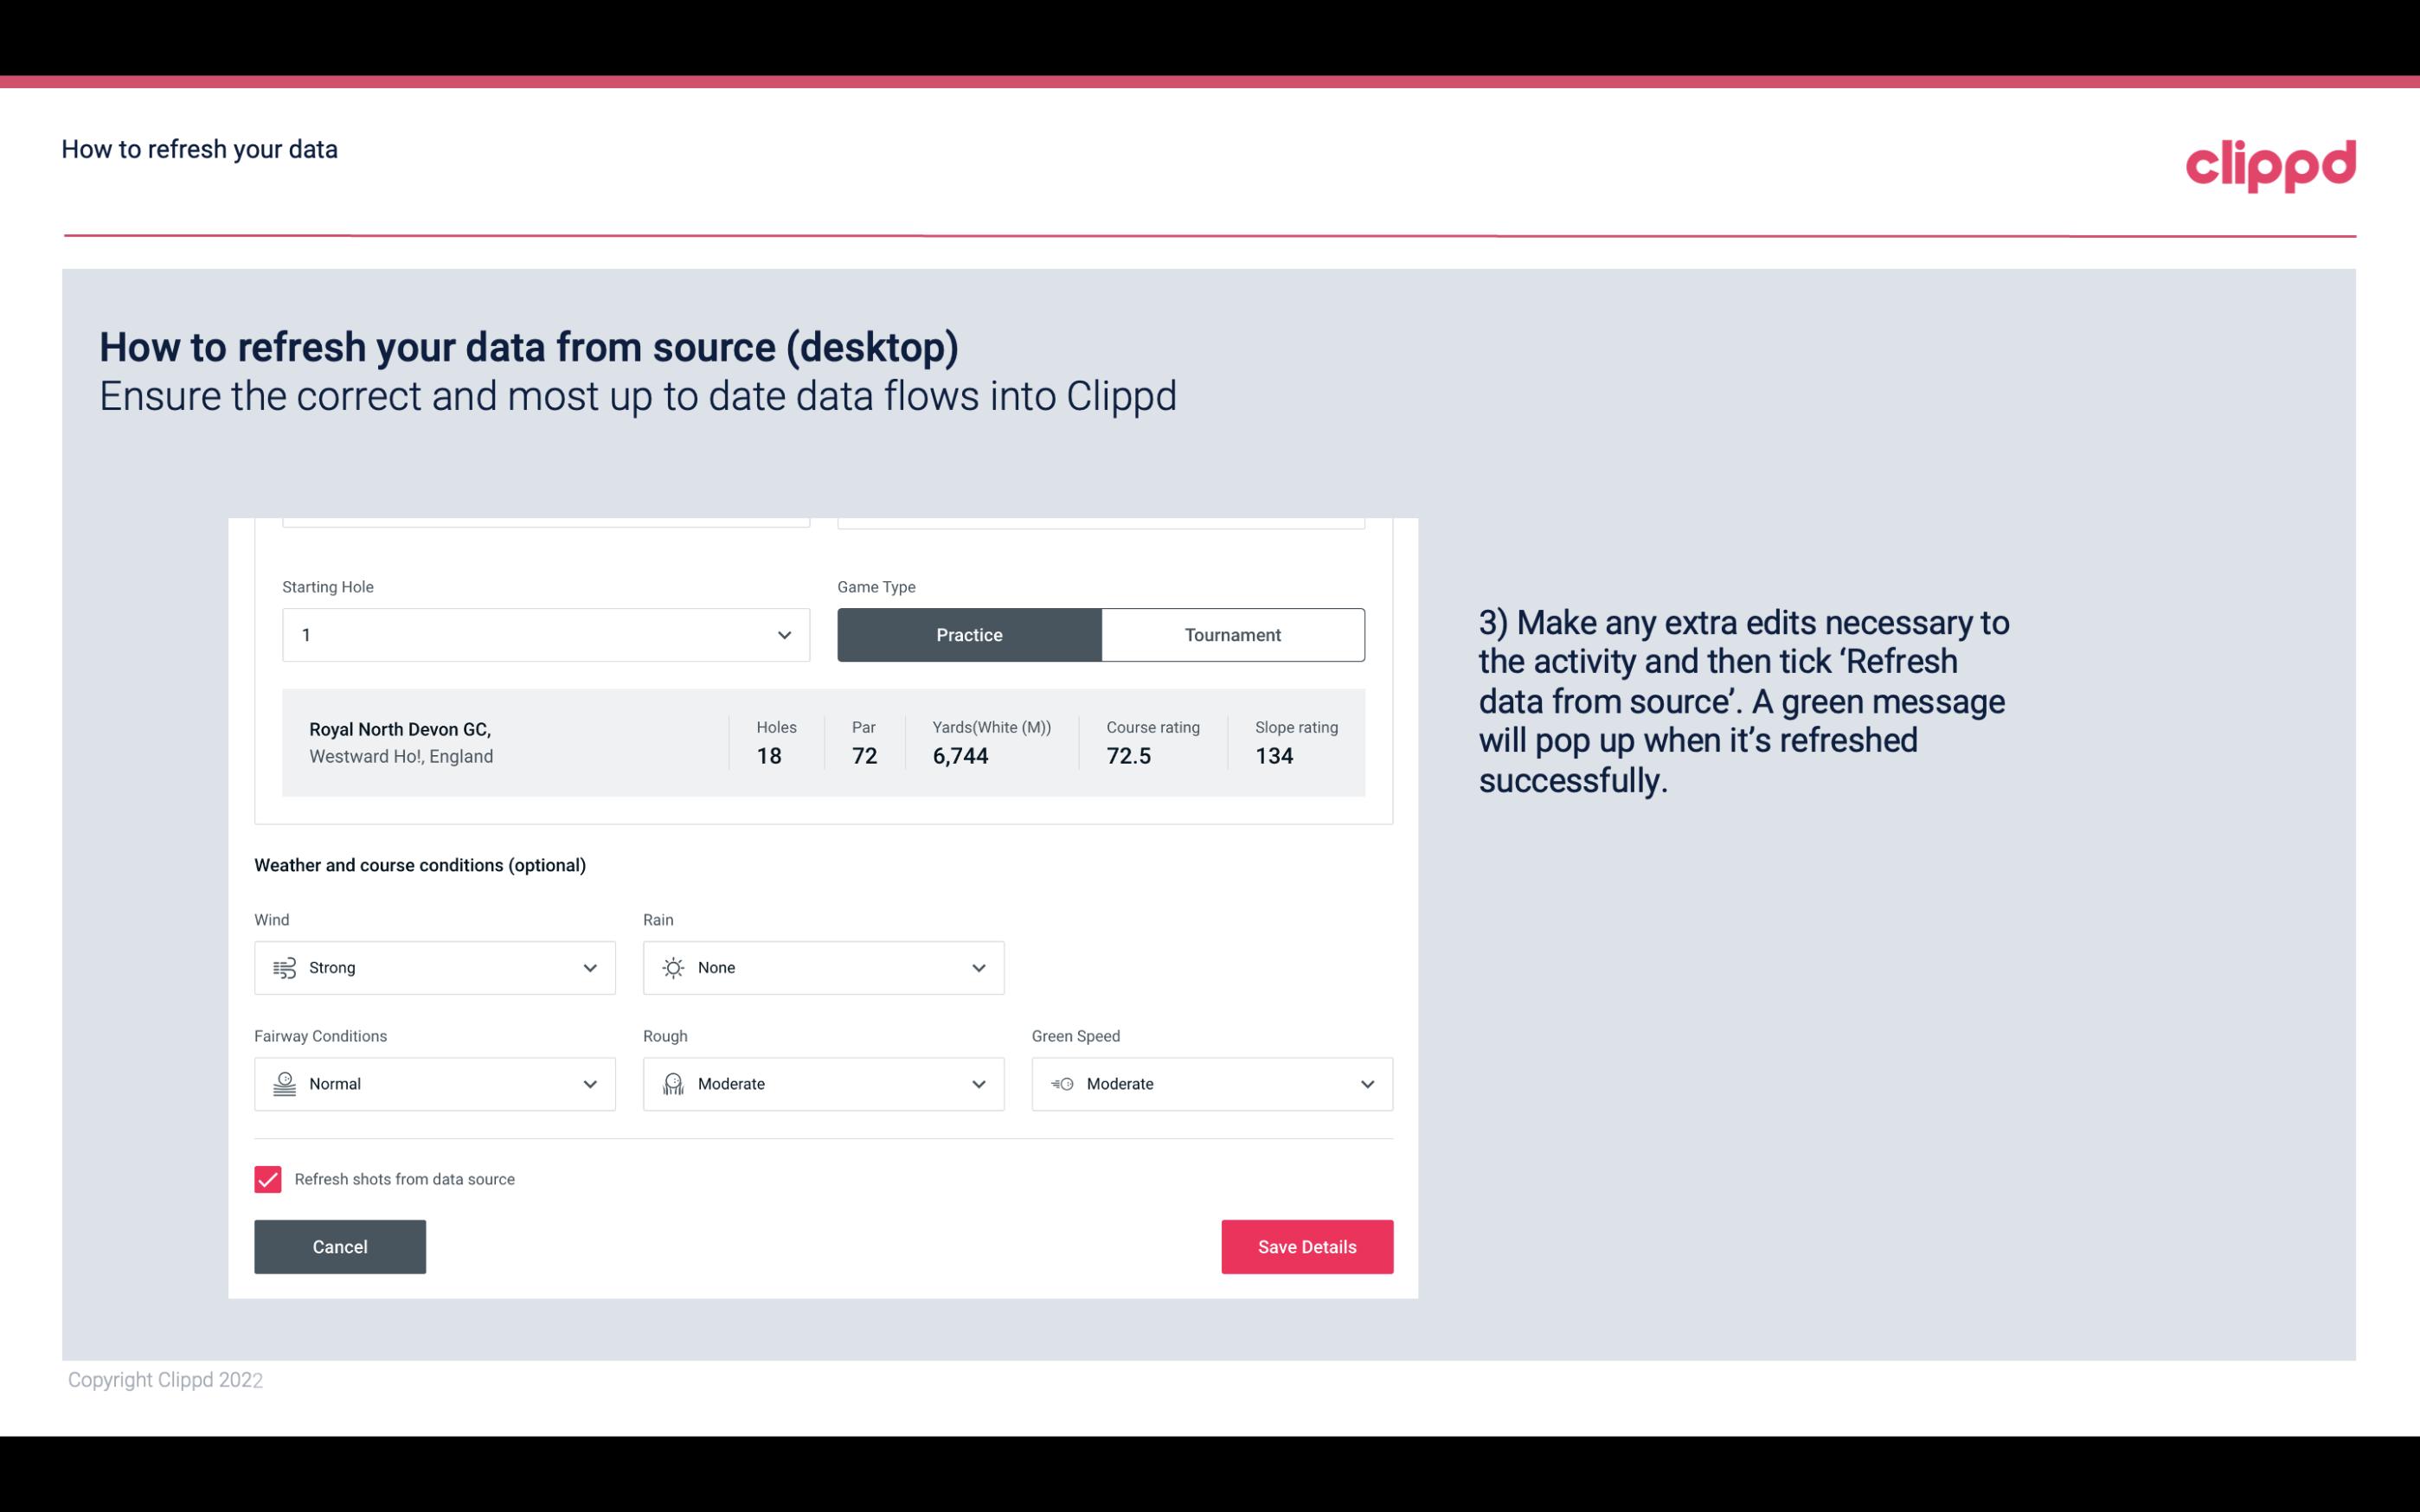
Task: Click the Save Details button
Action: pos(1306,1246)
